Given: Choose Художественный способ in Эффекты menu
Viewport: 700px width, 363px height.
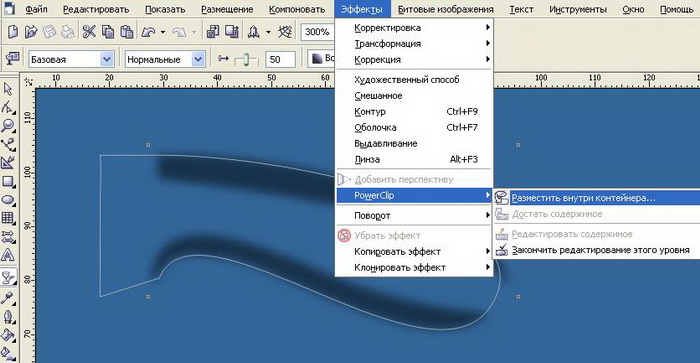Looking at the screenshot, I should 414,79.
